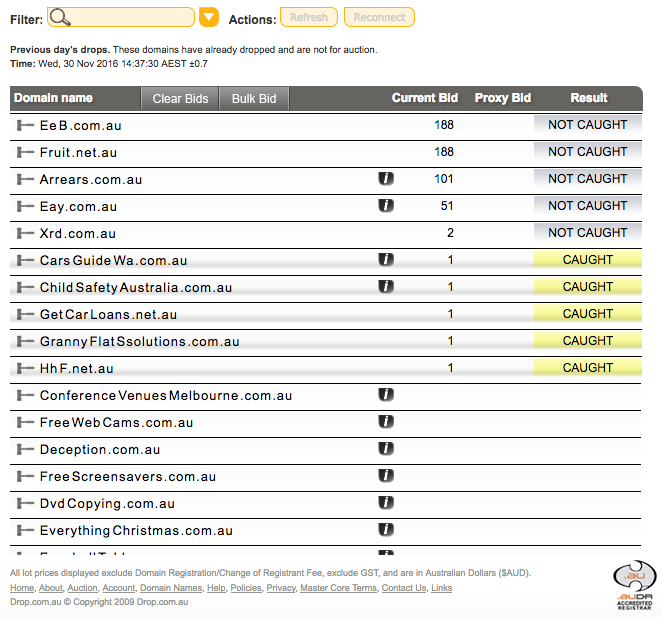
Task: Open info icon for EverythingChristmas.com.au
Action: [x=386, y=530]
